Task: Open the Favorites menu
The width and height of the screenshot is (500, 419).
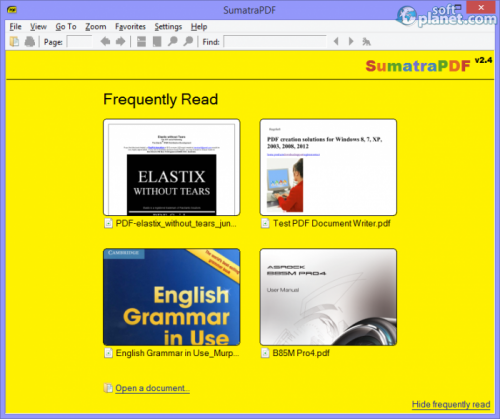Action: tap(130, 27)
